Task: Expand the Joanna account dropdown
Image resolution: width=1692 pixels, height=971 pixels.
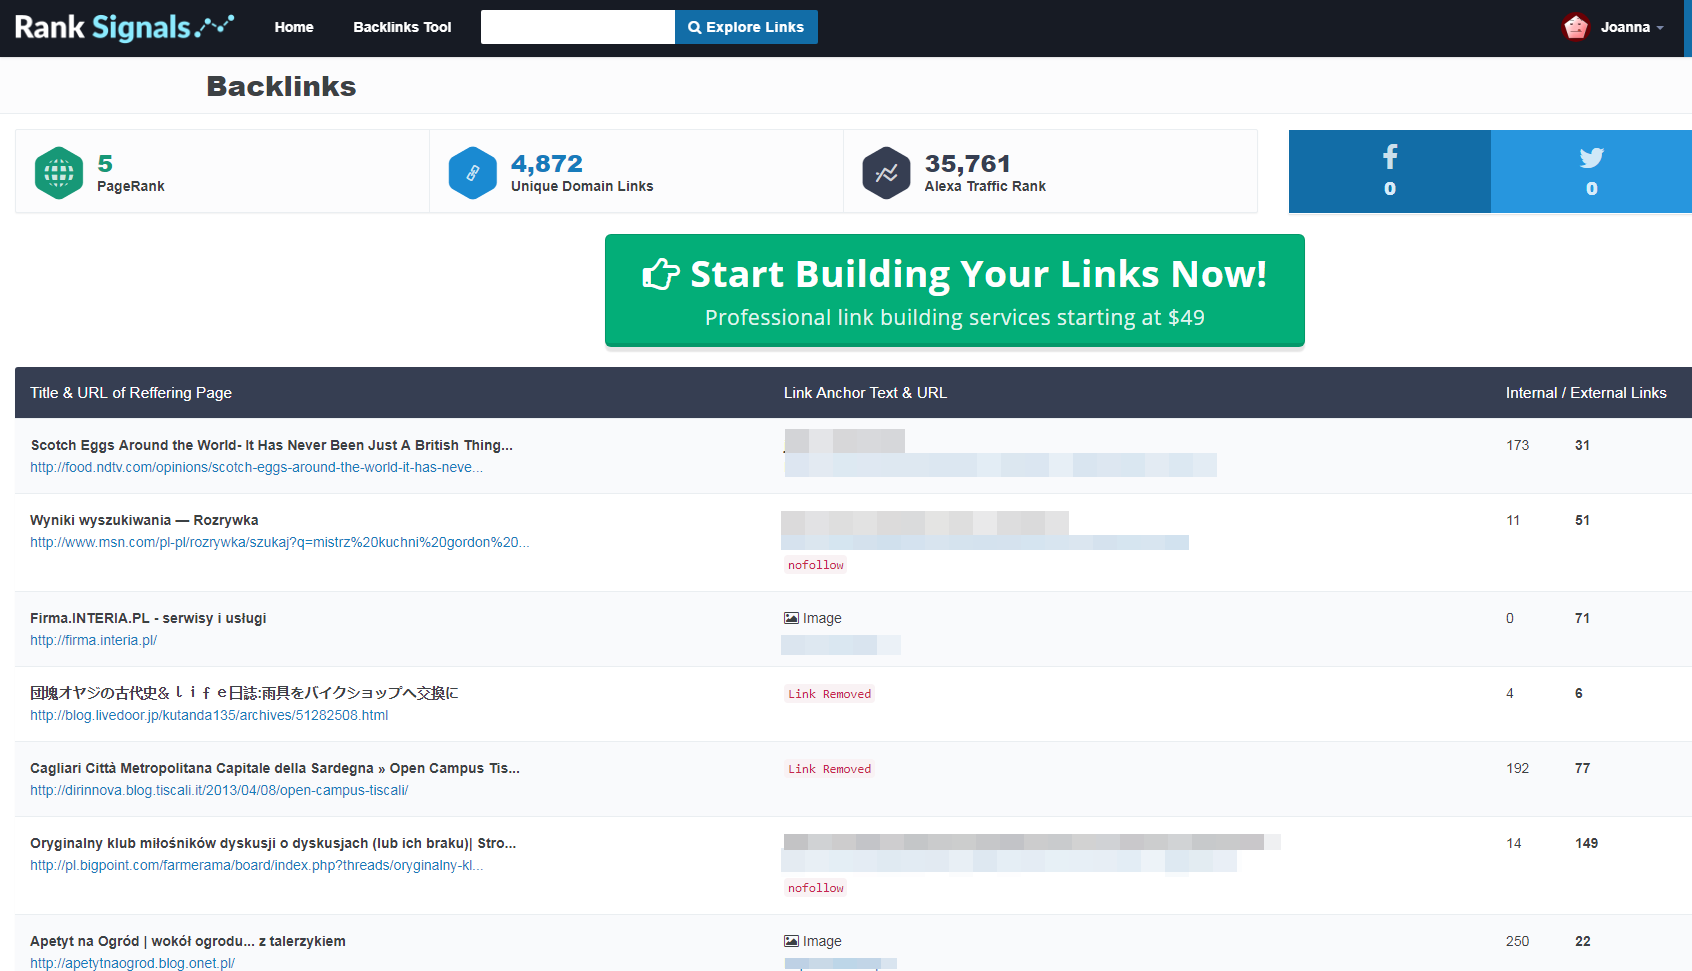Action: point(1632,27)
